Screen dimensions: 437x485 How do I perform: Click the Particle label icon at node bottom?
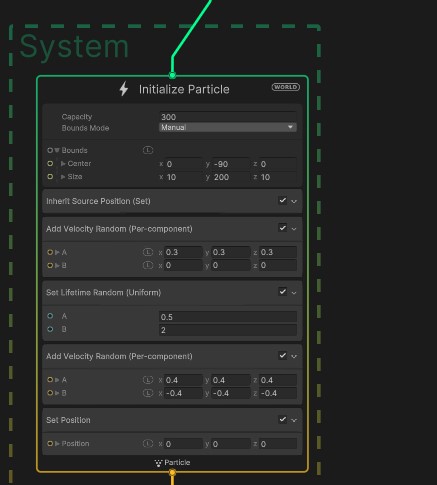[158, 463]
